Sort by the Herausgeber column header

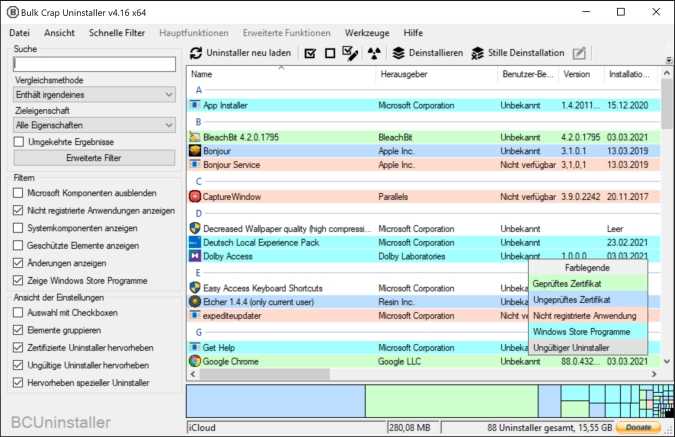(x=437, y=74)
